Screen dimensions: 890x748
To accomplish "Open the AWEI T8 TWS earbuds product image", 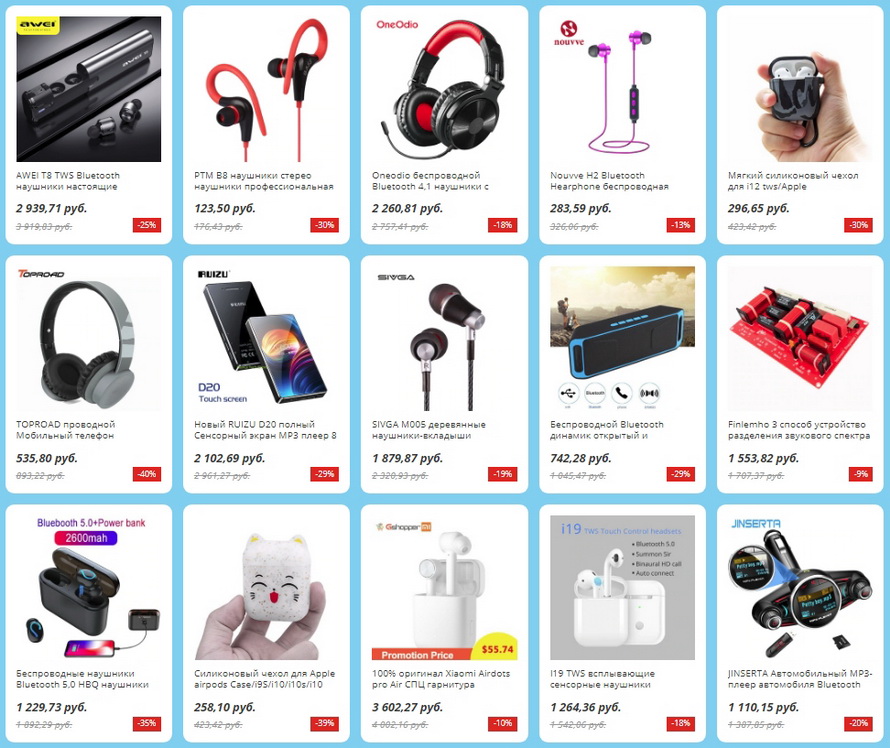I will click(x=89, y=89).
